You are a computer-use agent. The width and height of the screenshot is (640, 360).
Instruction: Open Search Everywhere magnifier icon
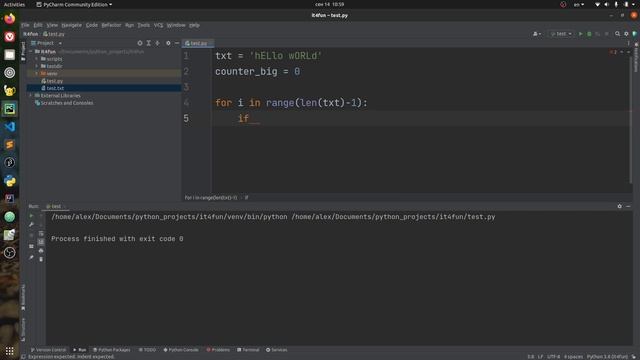(618, 34)
